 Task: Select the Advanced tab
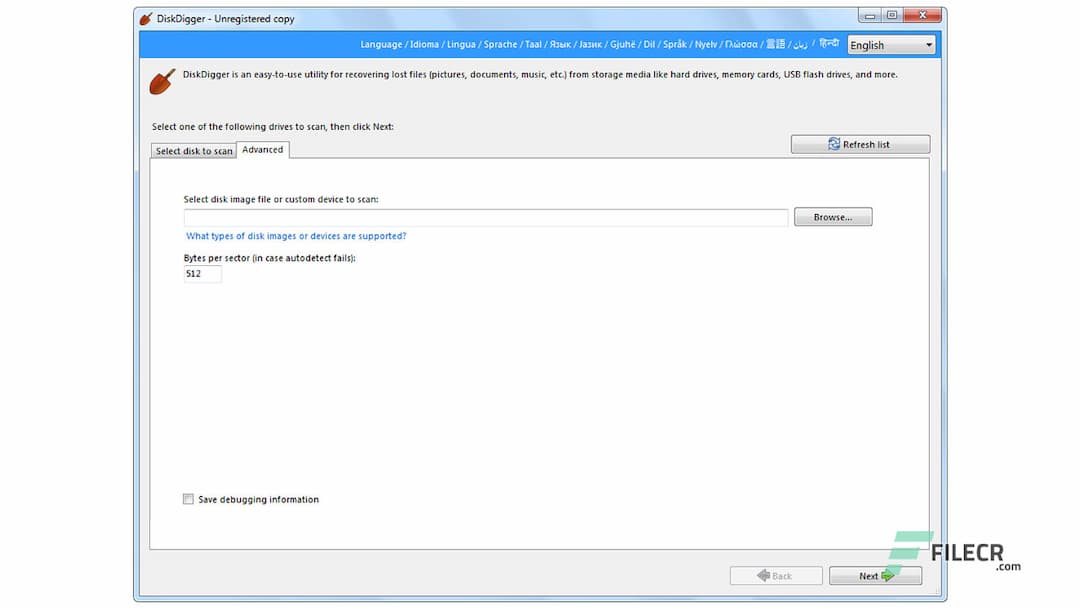[262, 149]
